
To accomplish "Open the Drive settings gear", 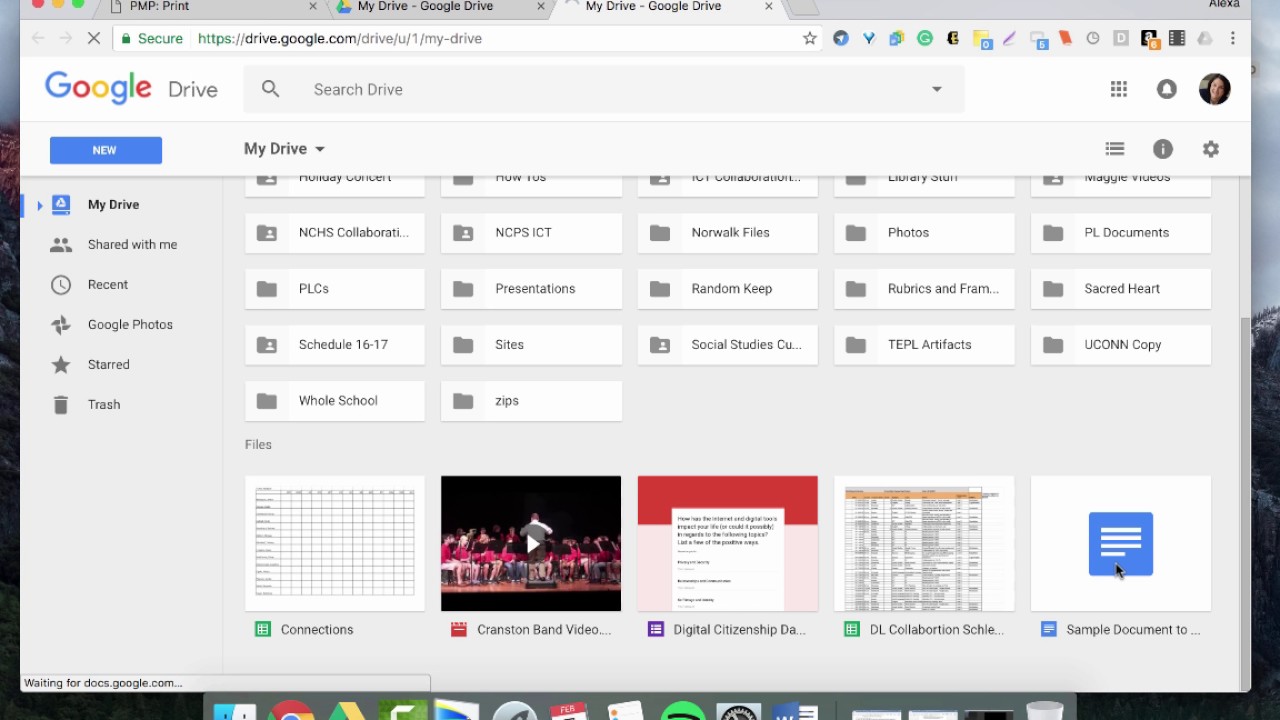I will pos(1211,149).
